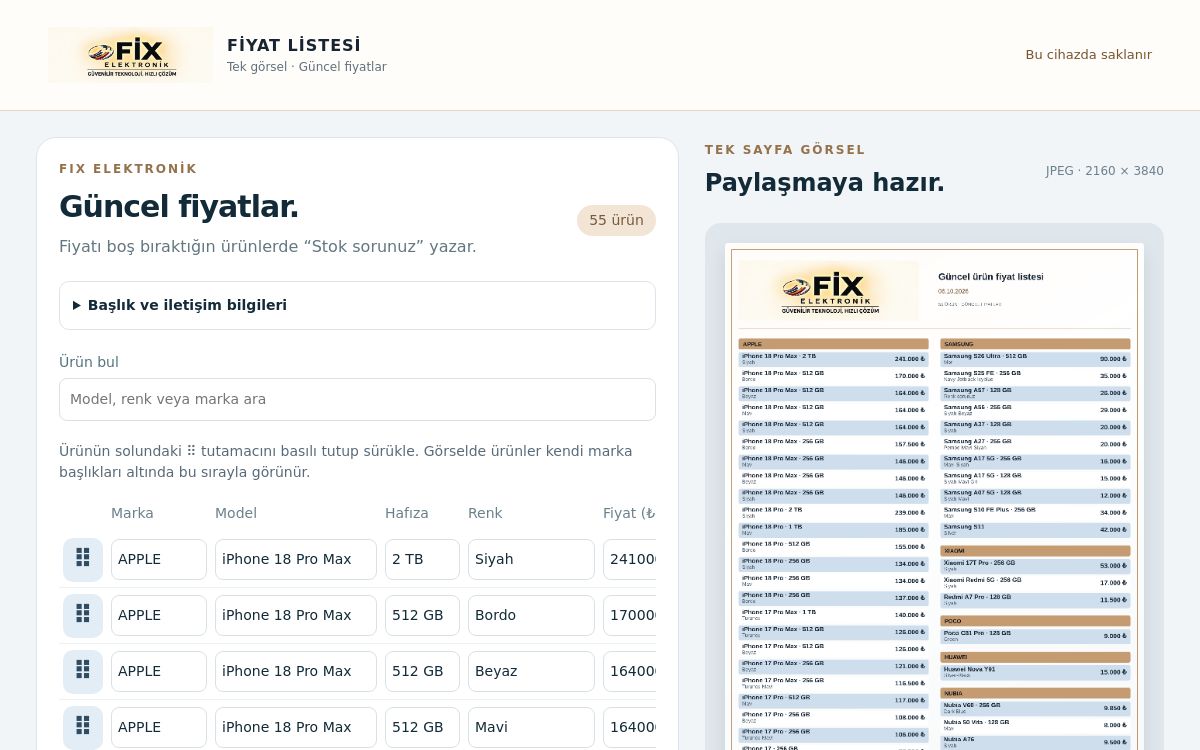Edit the Siyah color field
1200x750 pixels.
[531, 560]
